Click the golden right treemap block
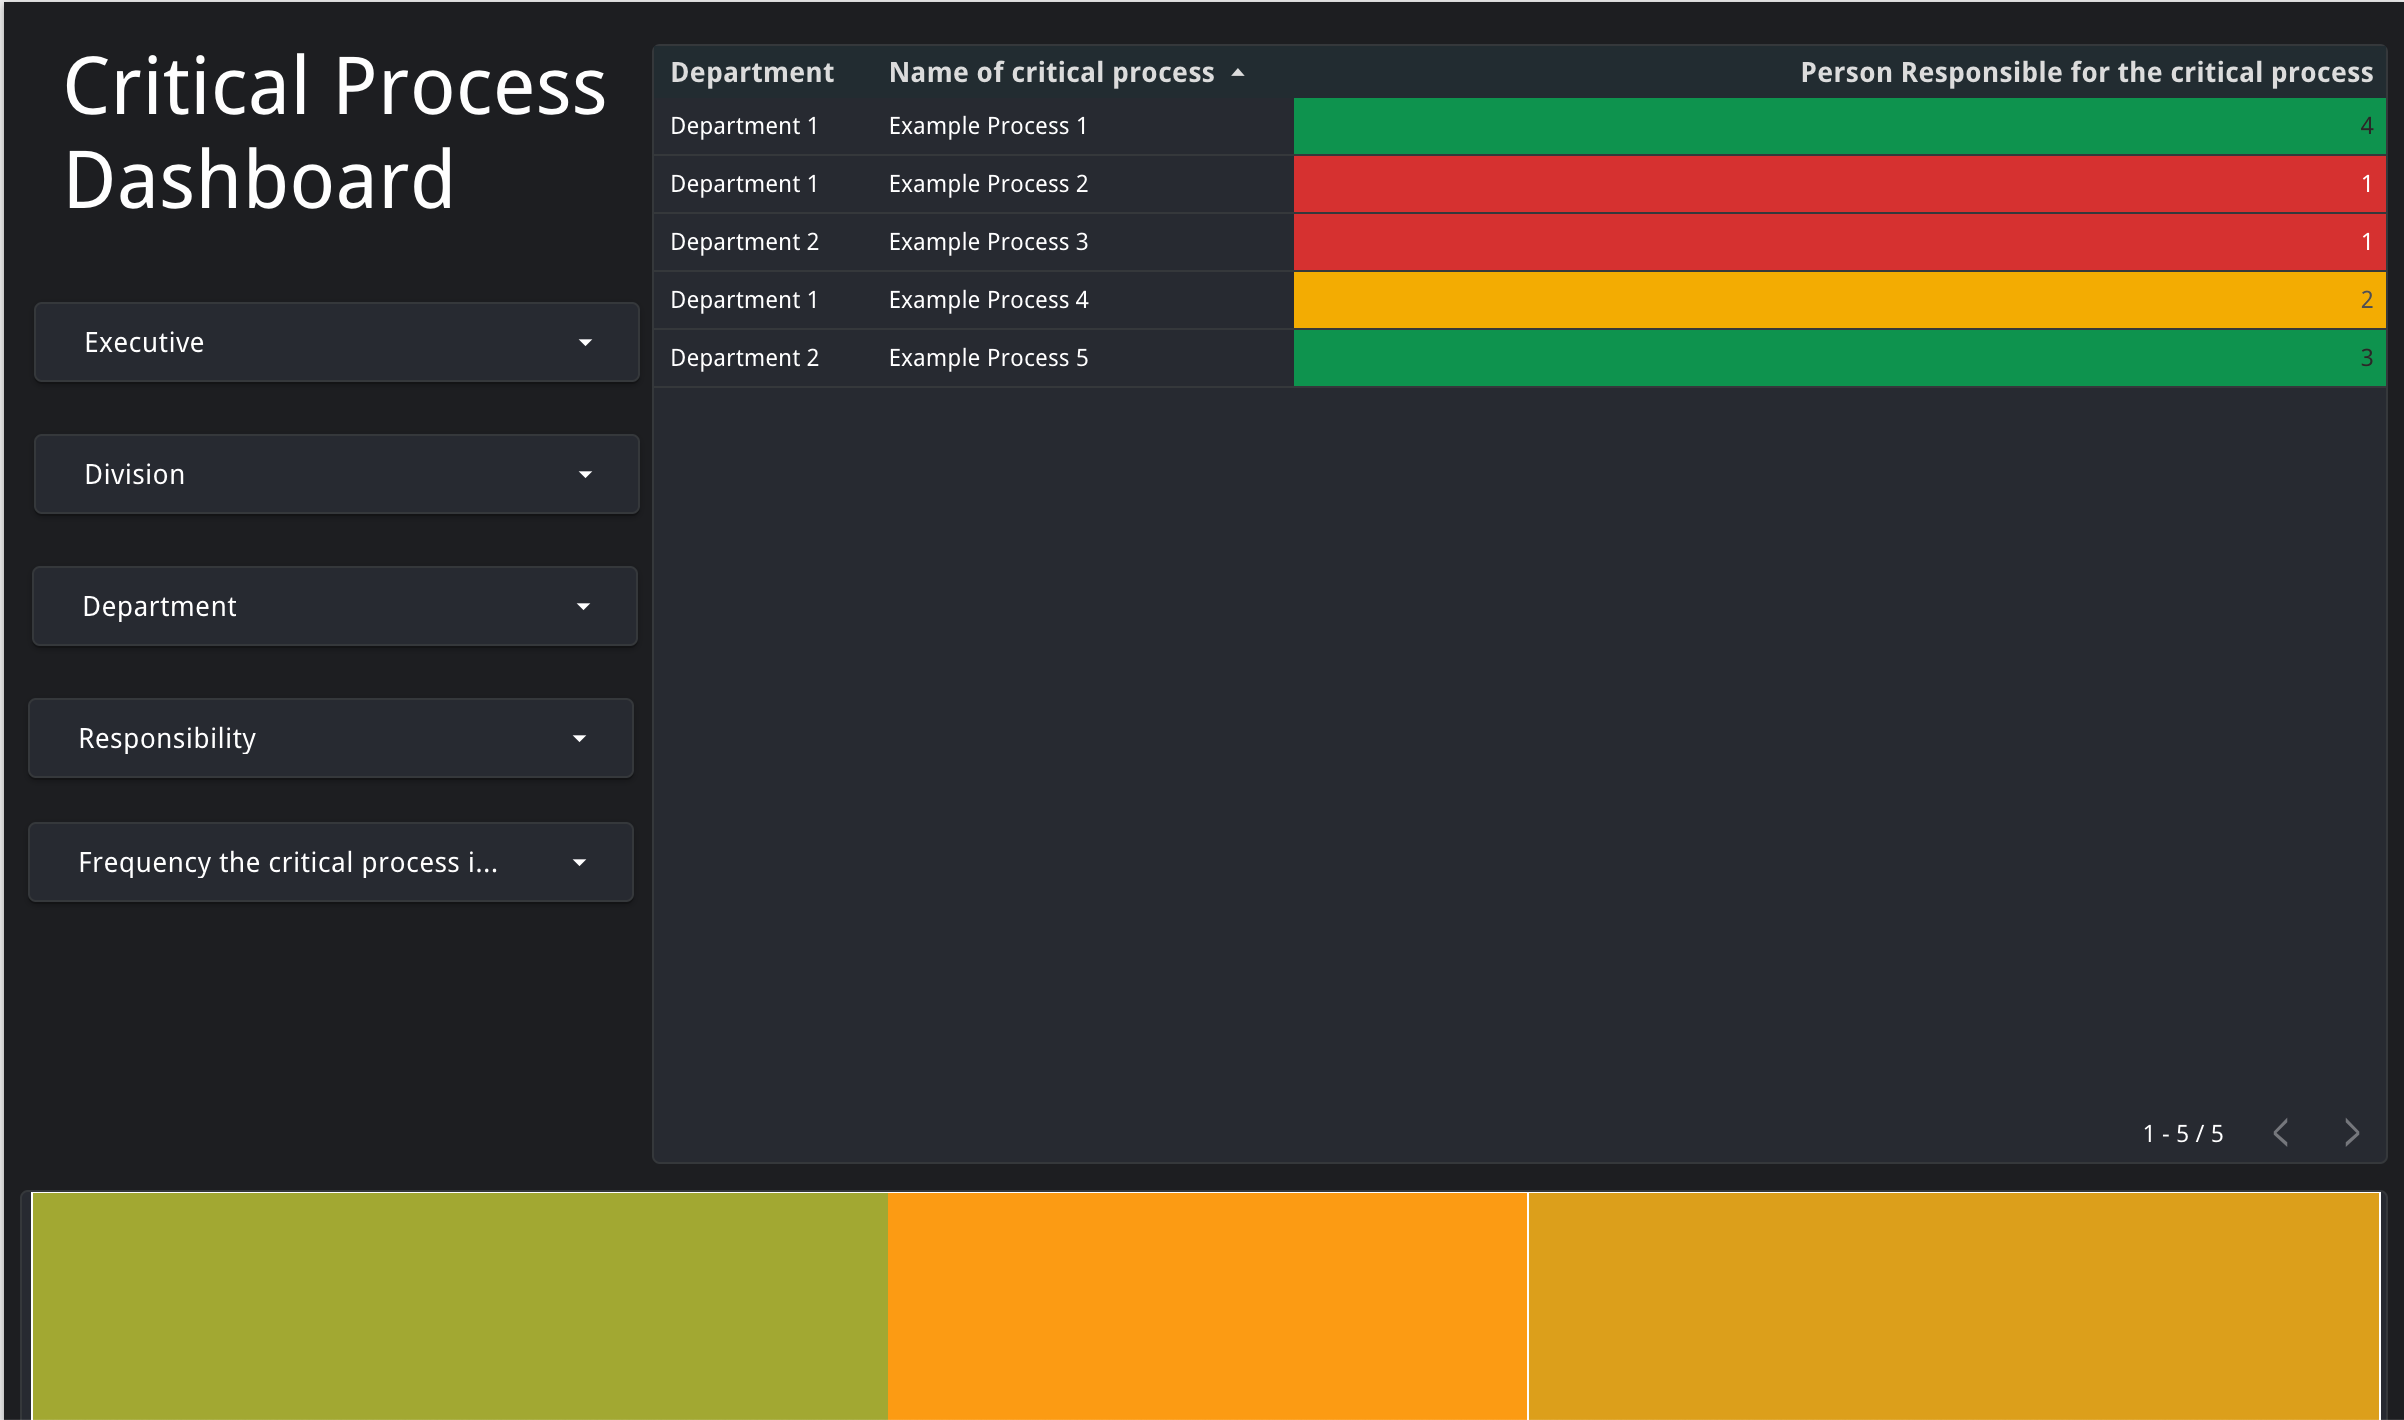The image size is (2404, 1420). (x=1953, y=1305)
